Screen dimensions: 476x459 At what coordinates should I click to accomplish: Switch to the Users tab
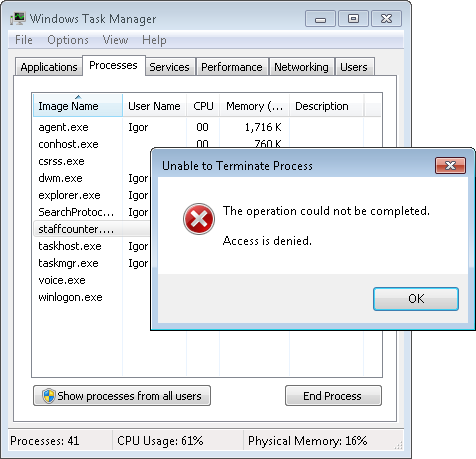click(354, 67)
